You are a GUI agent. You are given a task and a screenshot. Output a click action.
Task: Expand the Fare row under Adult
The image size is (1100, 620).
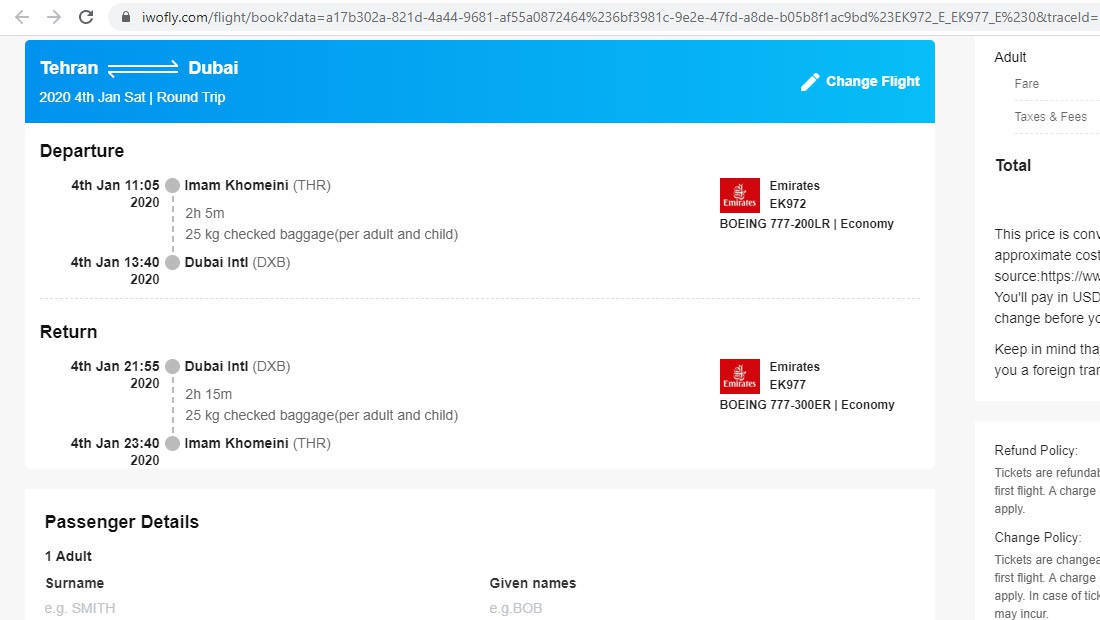pyautogui.click(x=1026, y=84)
